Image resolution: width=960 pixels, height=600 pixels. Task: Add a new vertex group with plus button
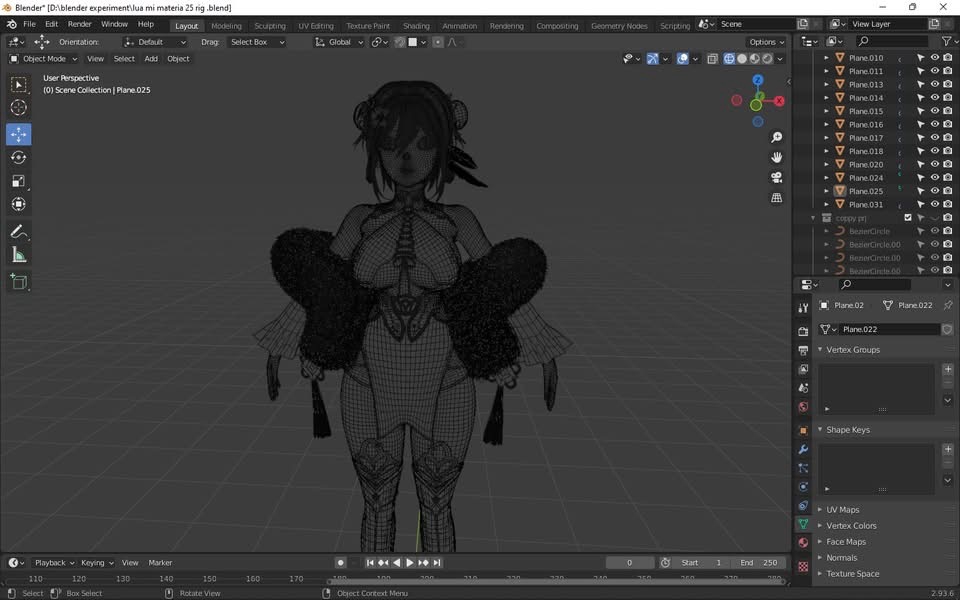coord(948,369)
